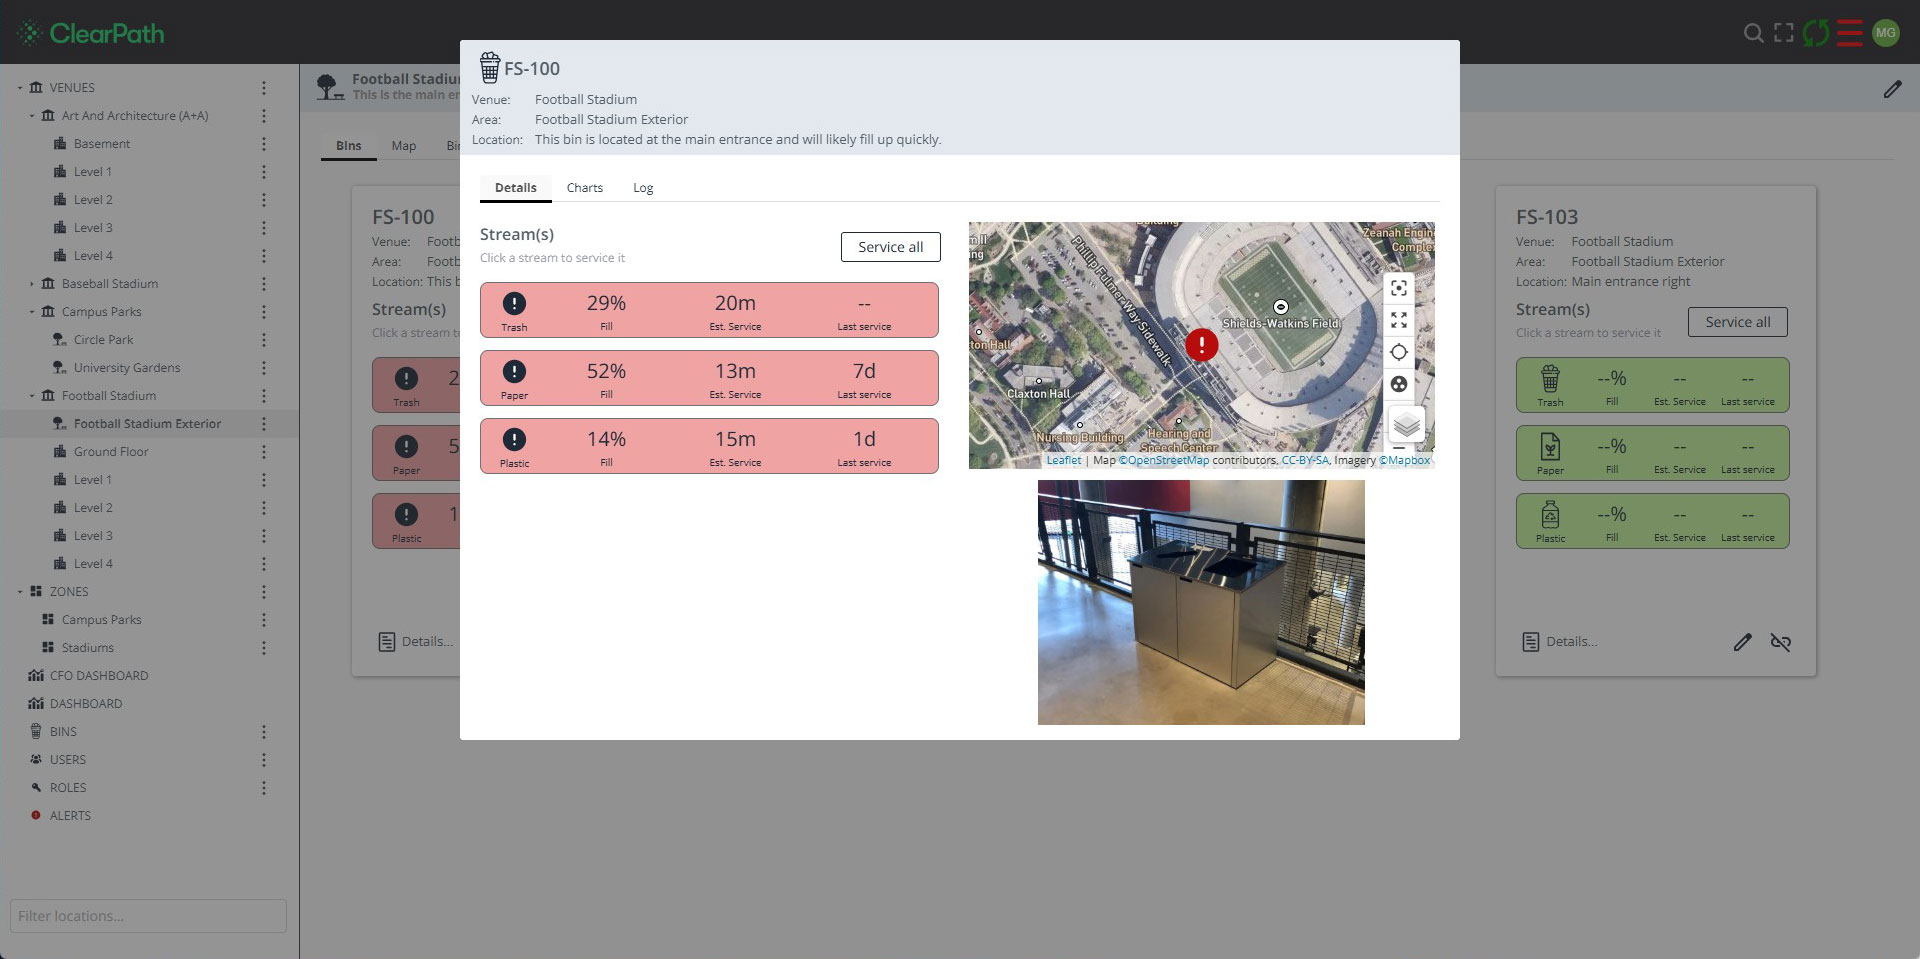Open Details on the background FS-100 card
Viewport: 1920px width, 959px height.
416,642
